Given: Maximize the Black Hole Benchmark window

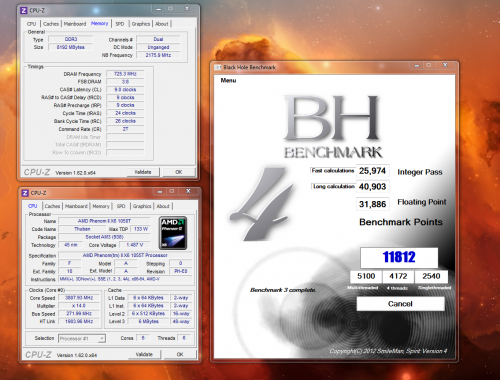Looking at the screenshot, I should (429, 65).
